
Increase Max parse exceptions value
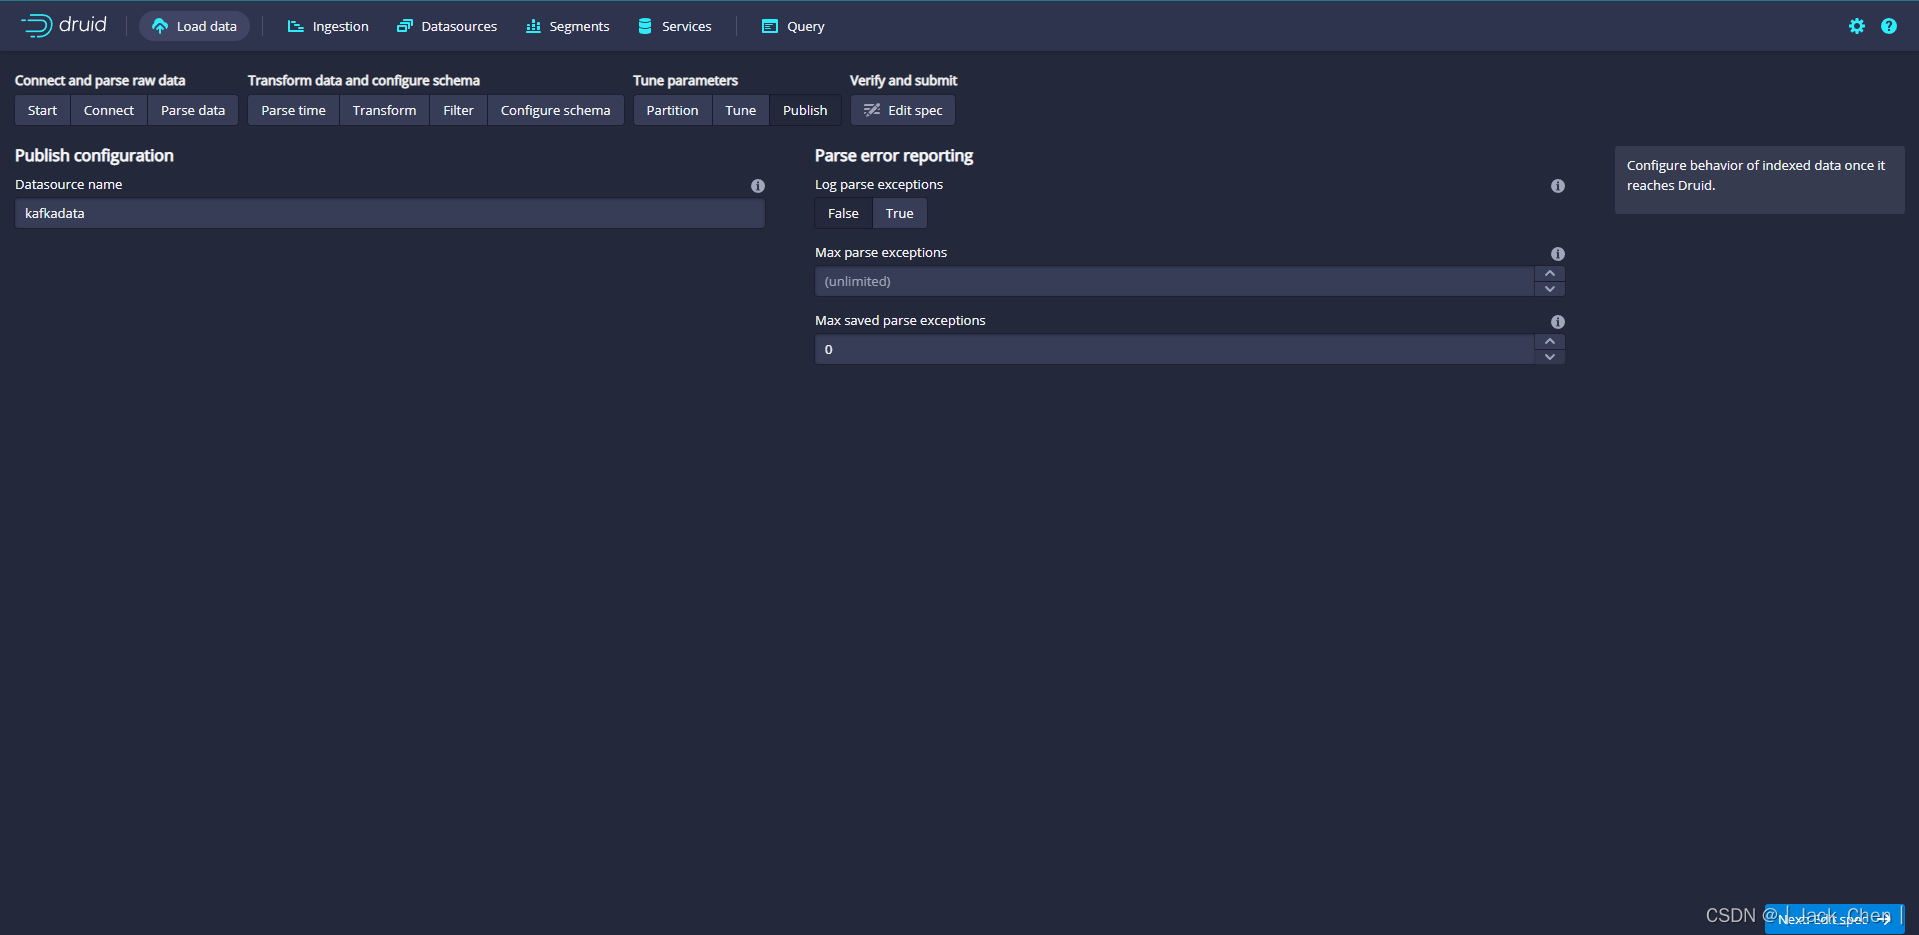pos(1550,273)
